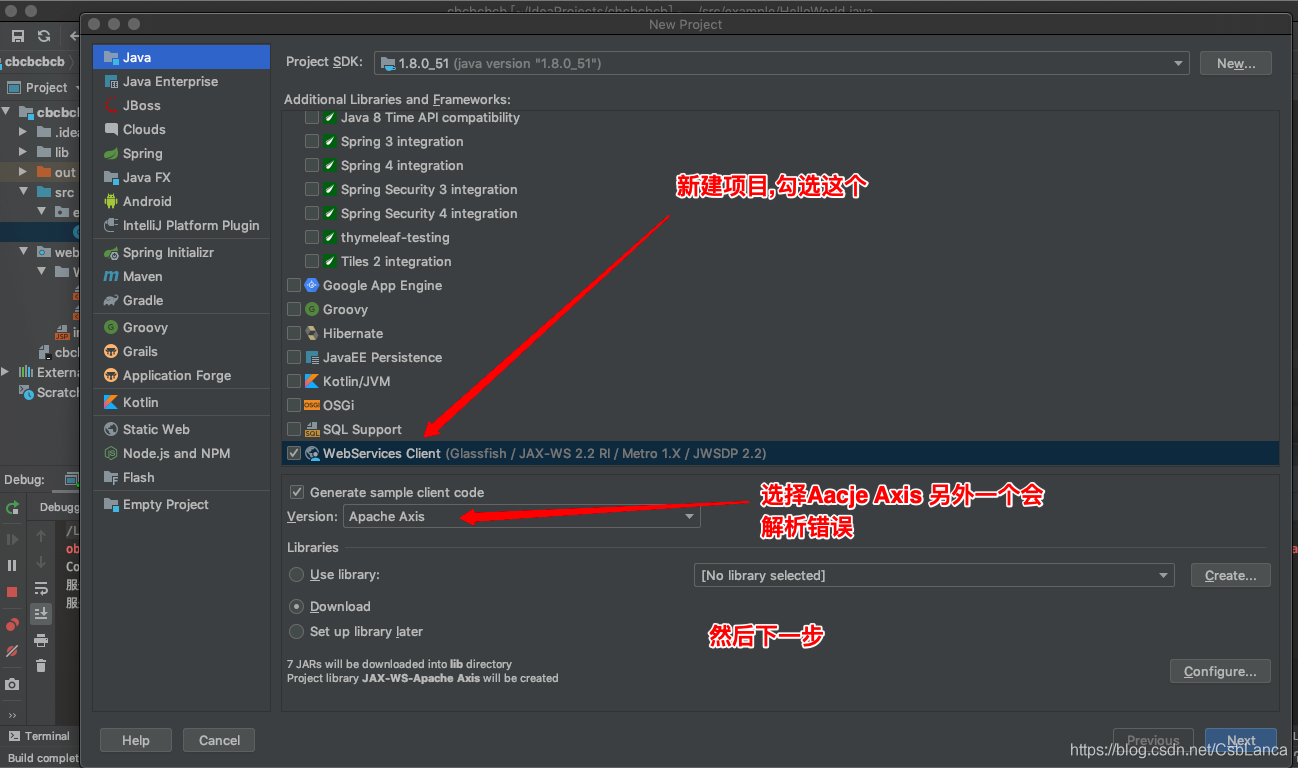
Task: Select JBoss project type
Action: (x=181, y=105)
